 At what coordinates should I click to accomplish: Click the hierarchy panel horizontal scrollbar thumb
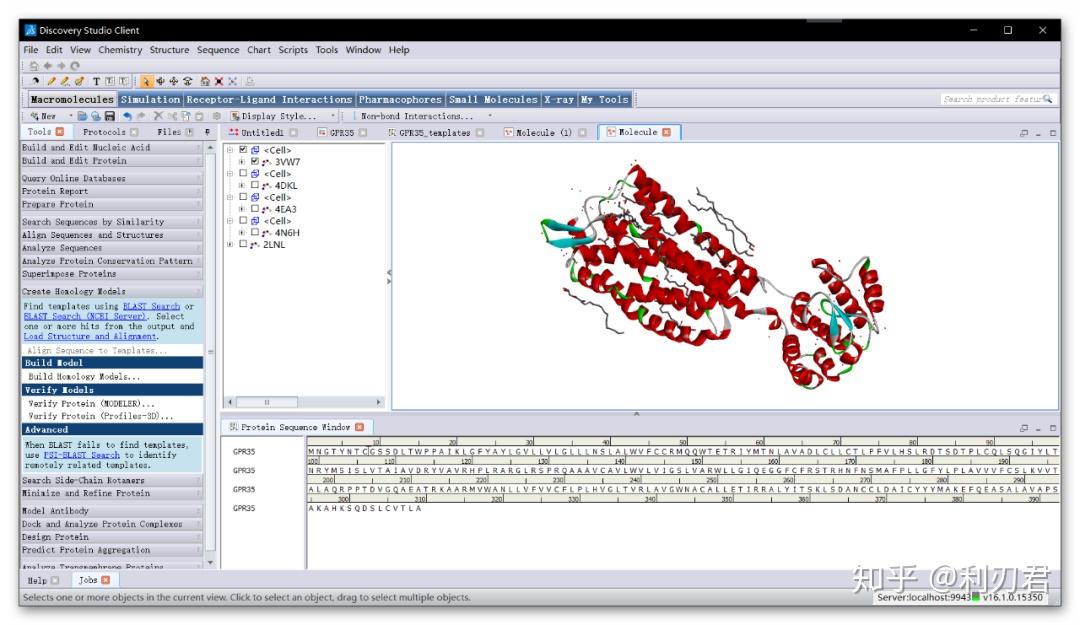[x=267, y=402]
